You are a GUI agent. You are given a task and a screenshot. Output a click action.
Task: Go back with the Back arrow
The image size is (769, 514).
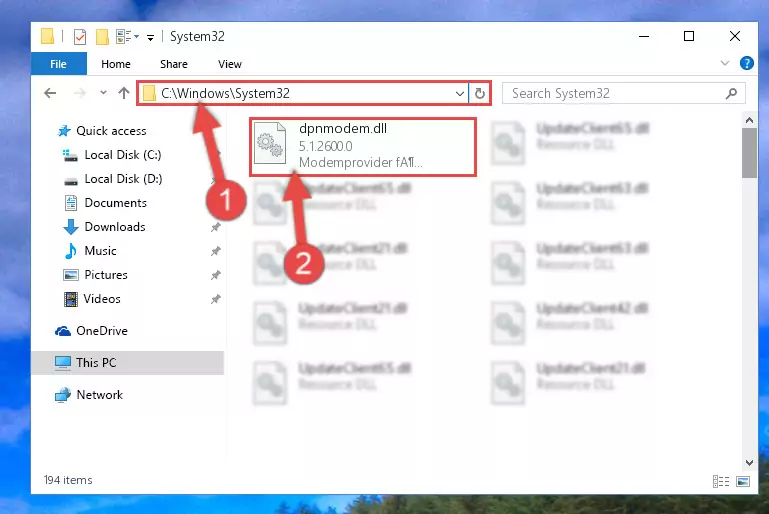50,93
